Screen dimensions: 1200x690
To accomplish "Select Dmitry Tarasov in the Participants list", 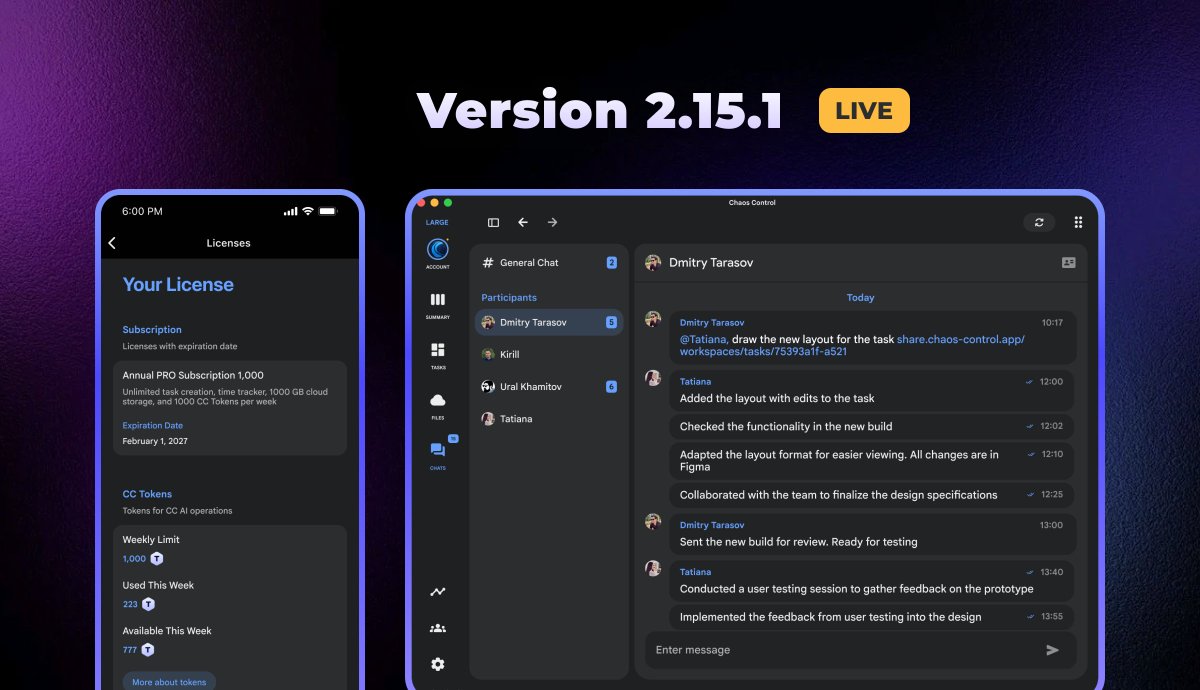I will tap(549, 322).
